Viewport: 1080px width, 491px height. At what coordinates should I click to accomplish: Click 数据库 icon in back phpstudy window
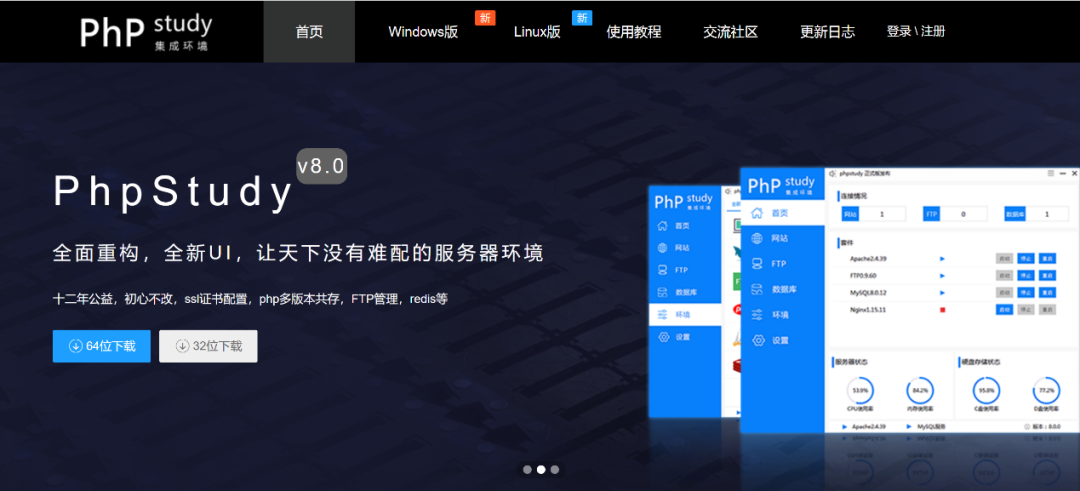click(663, 292)
